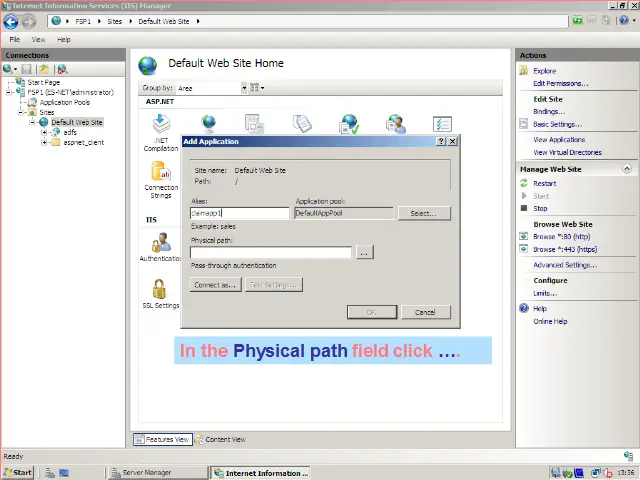Image resolution: width=640 pixels, height=480 pixels.
Task: Click the green refresh icon beside address bar
Action: point(577,20)
